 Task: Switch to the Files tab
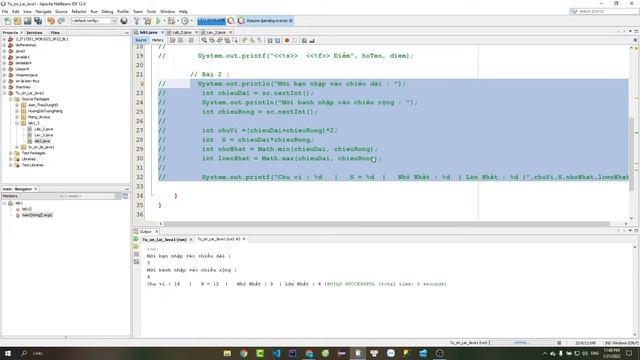tap(55, 32)
